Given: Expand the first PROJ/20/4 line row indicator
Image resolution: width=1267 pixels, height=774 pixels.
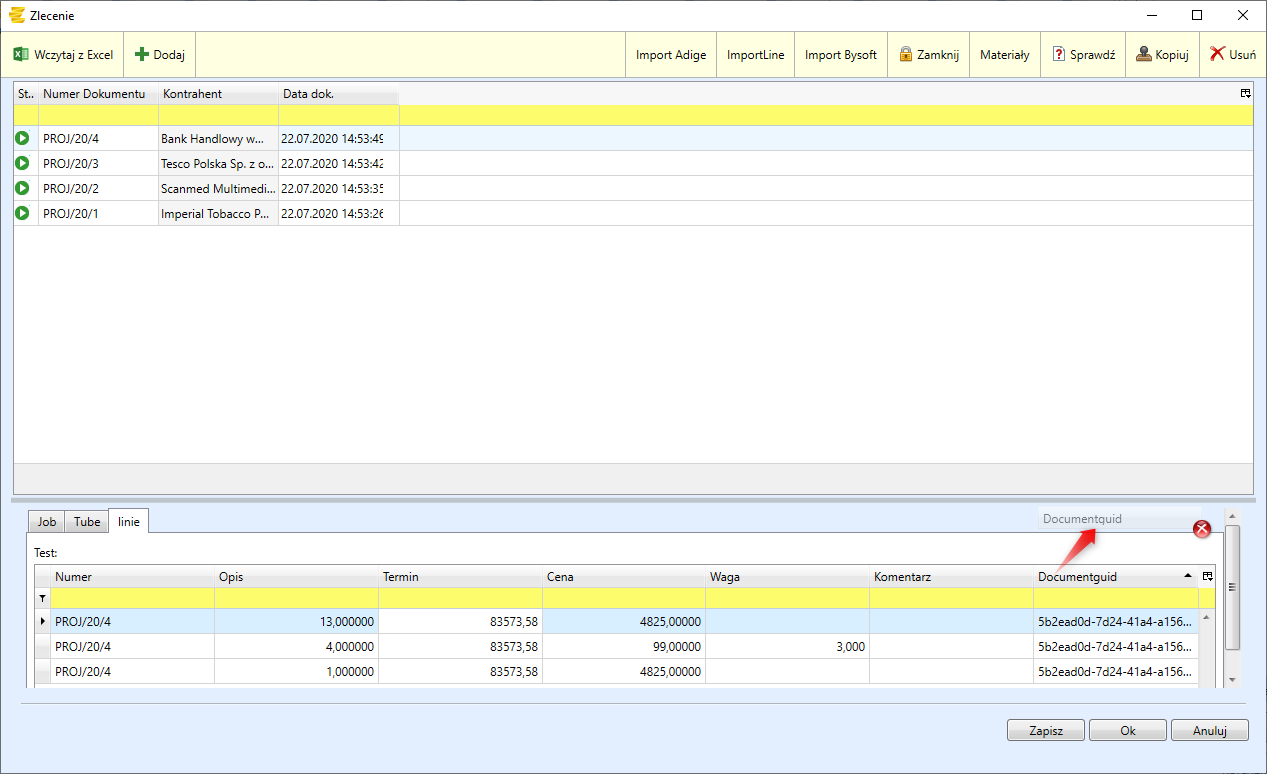Looking at the screenshot, I should [x=42, y=621].
